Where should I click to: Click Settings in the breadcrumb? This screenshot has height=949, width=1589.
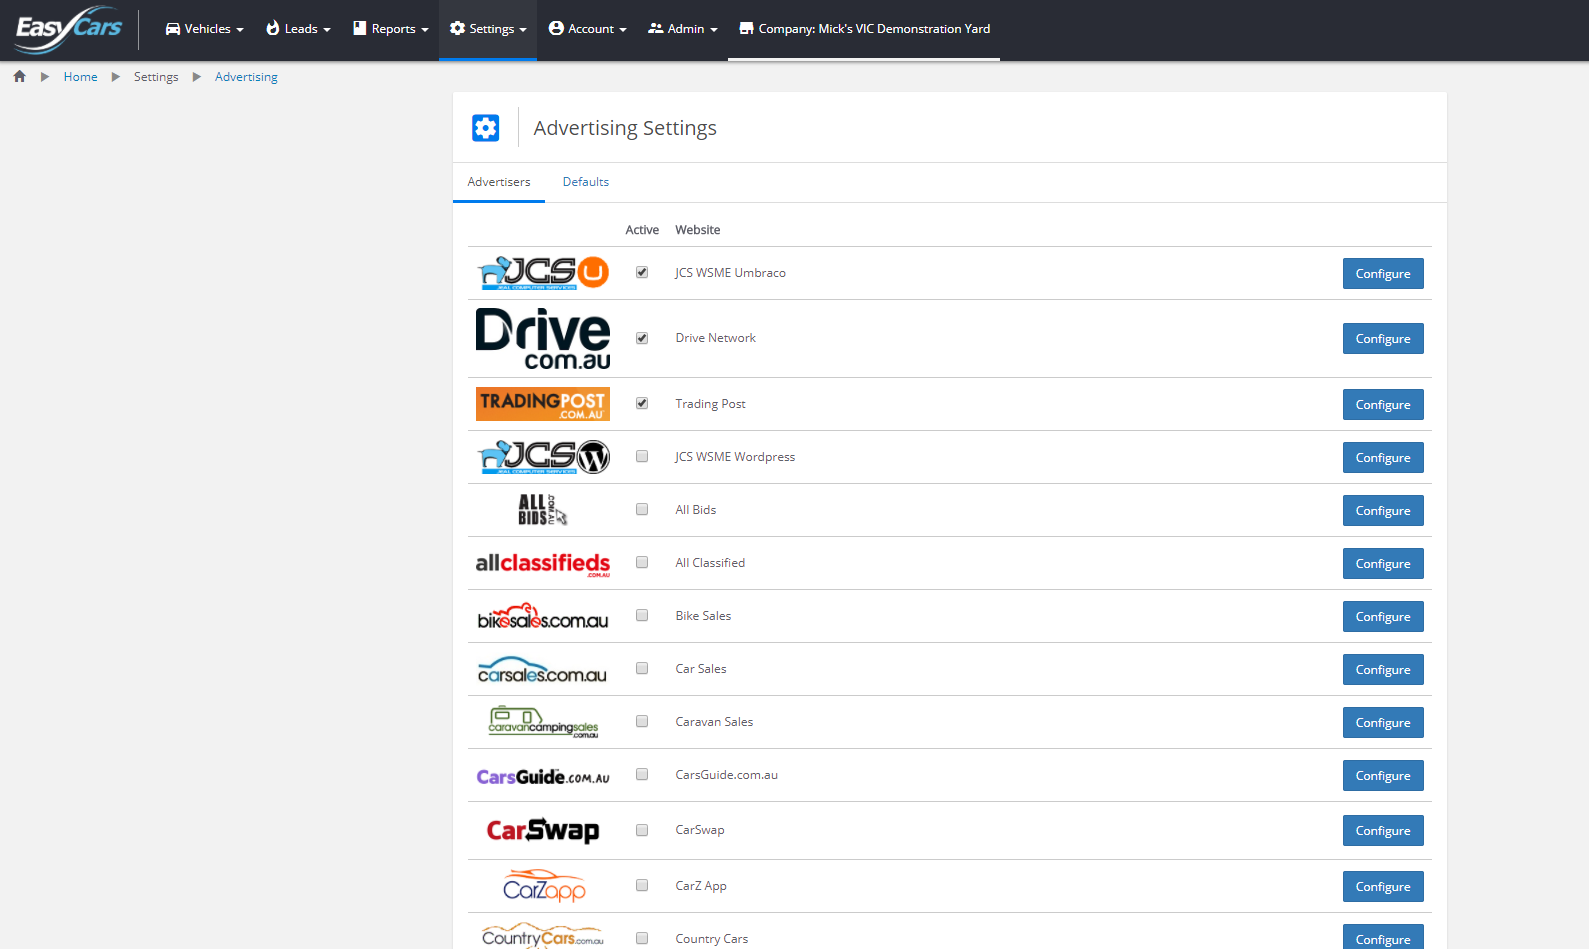[156, 77]
